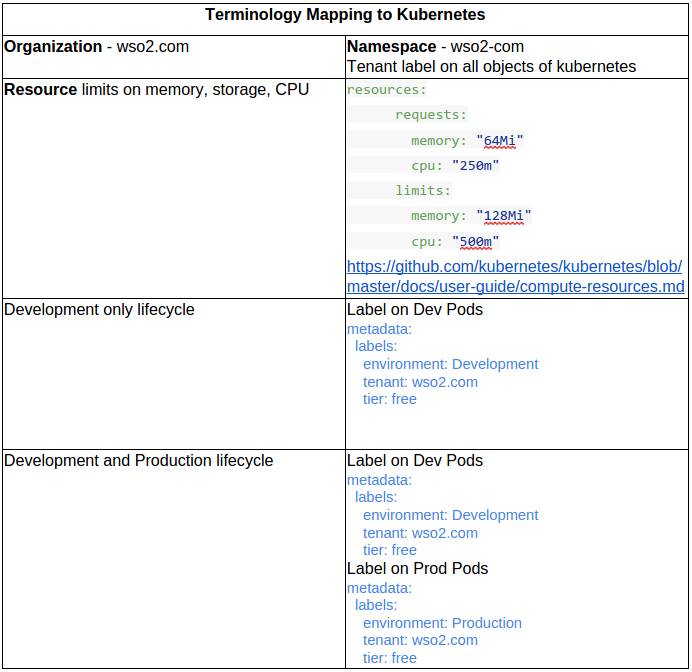Click the "limits:" code line
The image size is (692, 672).
(x=423, y=191)
